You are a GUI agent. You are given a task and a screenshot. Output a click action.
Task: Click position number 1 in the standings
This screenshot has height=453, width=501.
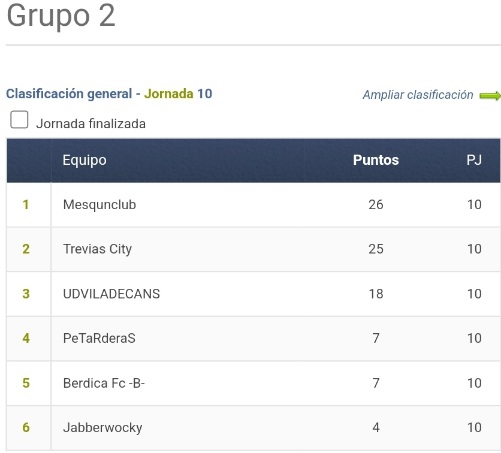[x=26, y=205]
